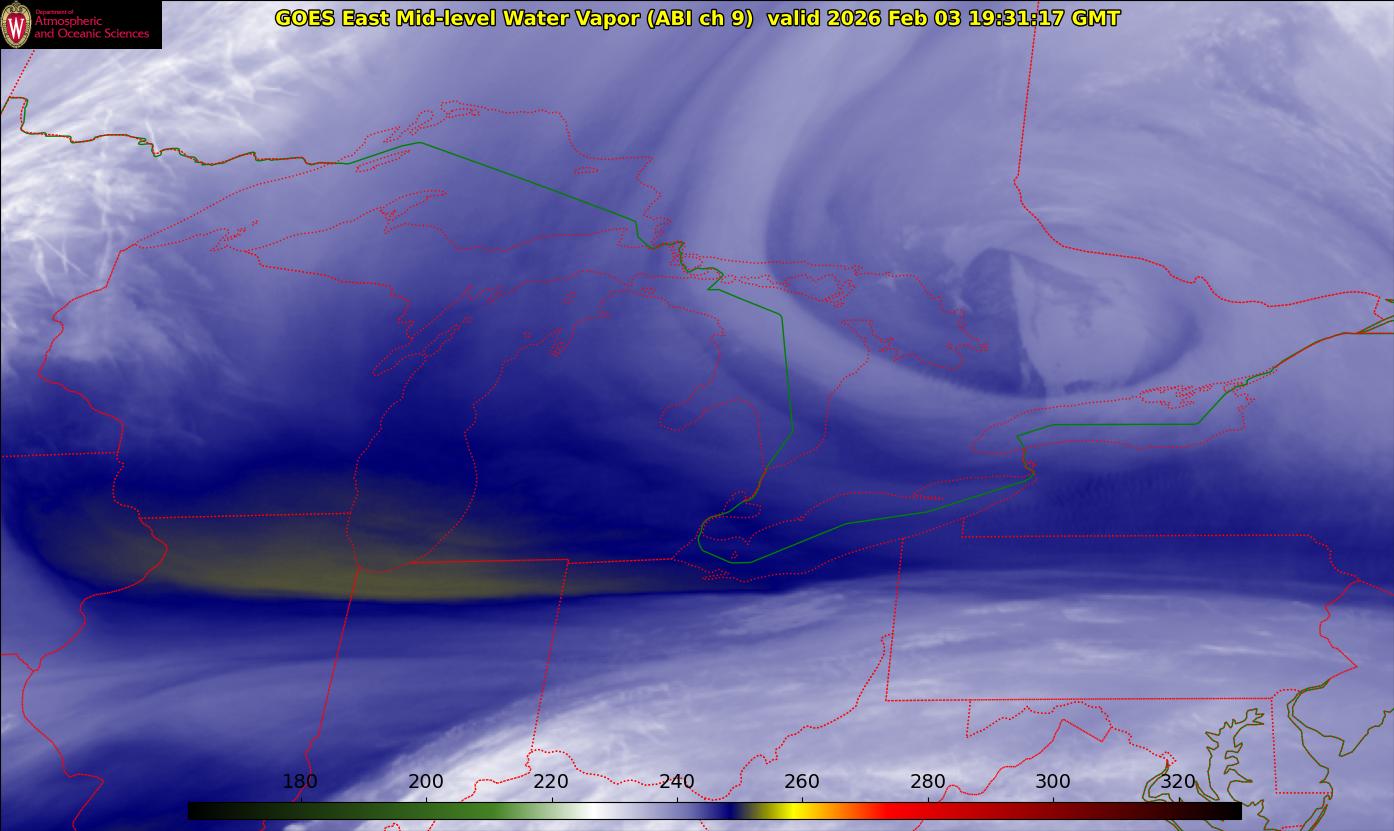
Task: Click the UW crest 'W' logo
Action: tap(16, 25)
